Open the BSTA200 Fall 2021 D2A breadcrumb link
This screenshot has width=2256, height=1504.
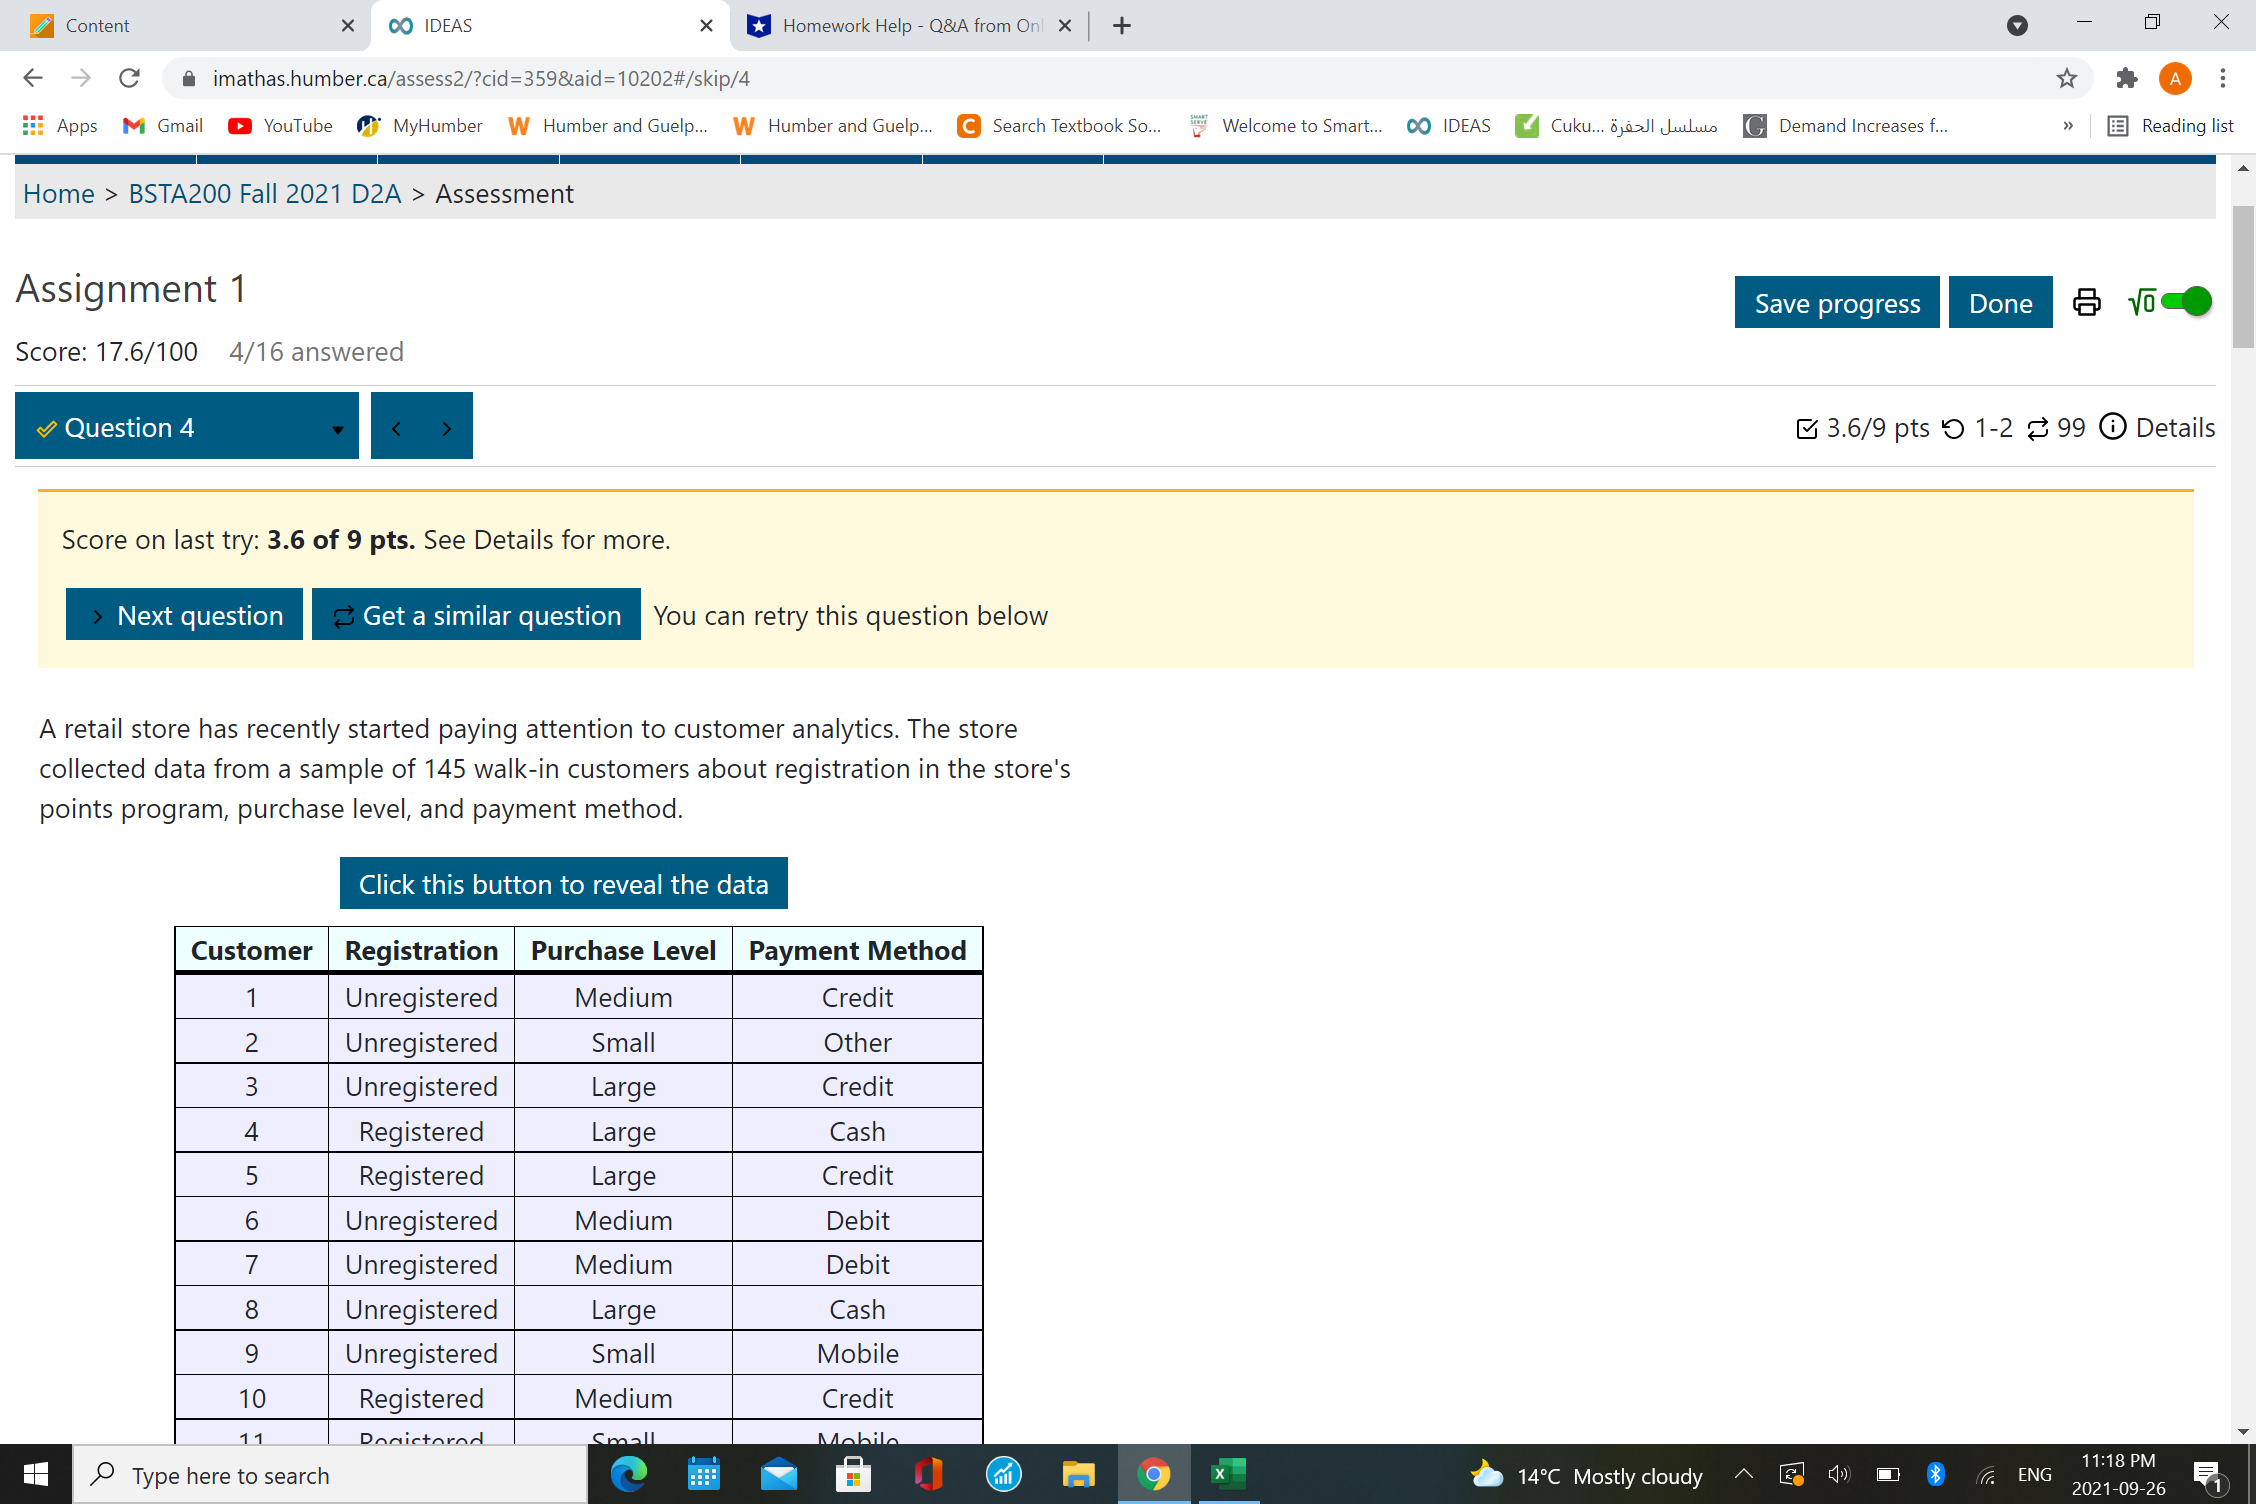265,194
